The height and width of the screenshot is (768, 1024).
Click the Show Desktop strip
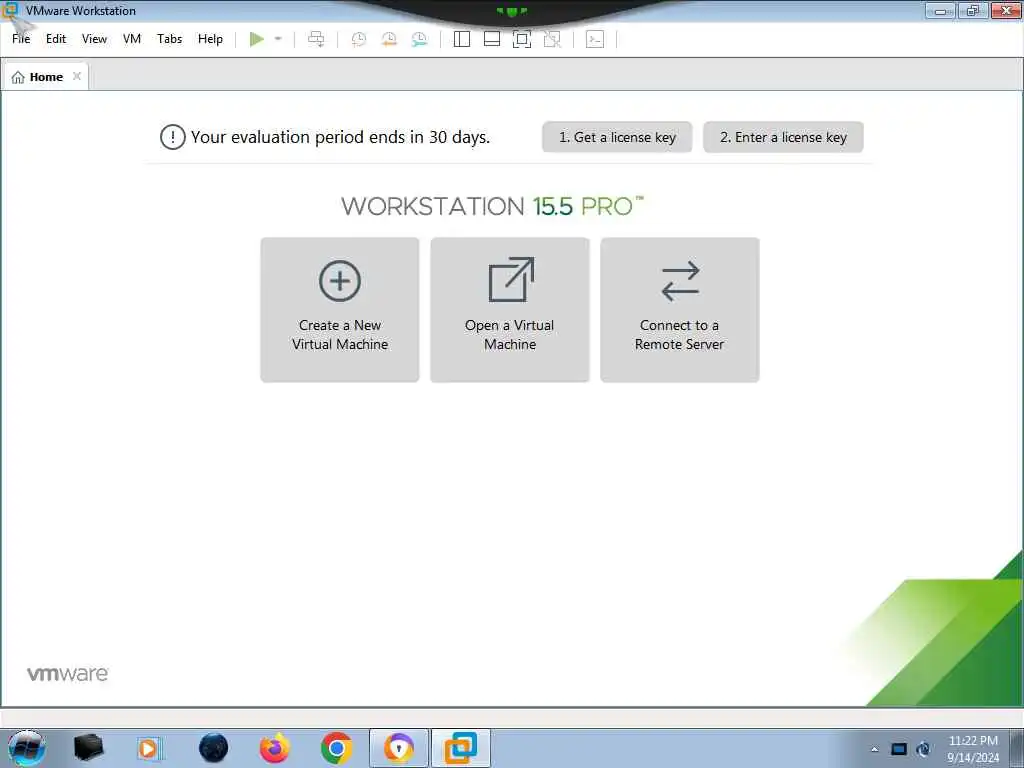coord(1017,748)
